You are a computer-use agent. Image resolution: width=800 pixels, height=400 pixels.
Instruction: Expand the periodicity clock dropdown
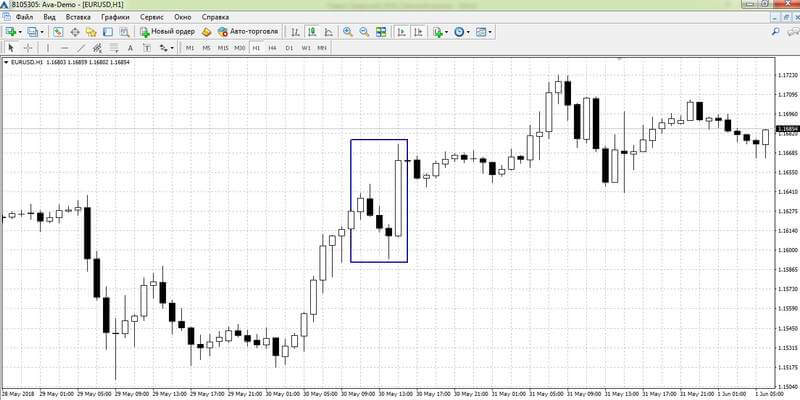468,32
